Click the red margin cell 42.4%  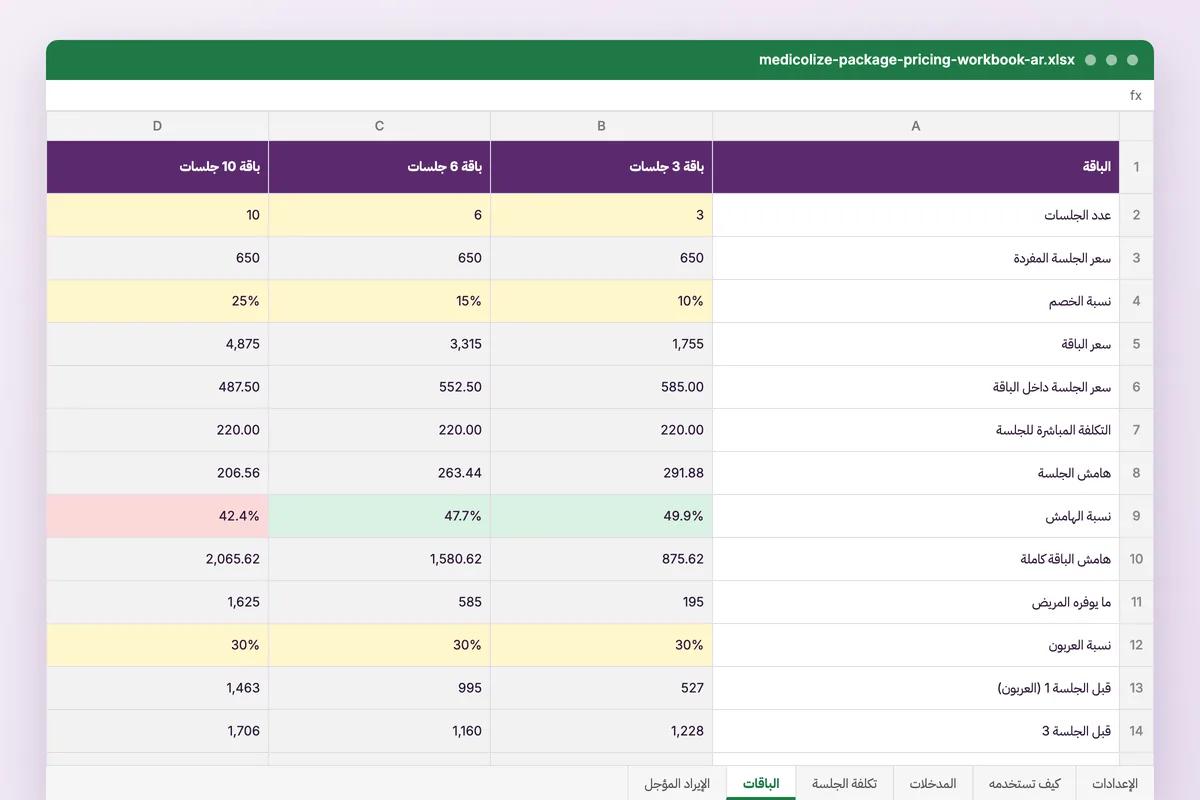pos(158,516)
